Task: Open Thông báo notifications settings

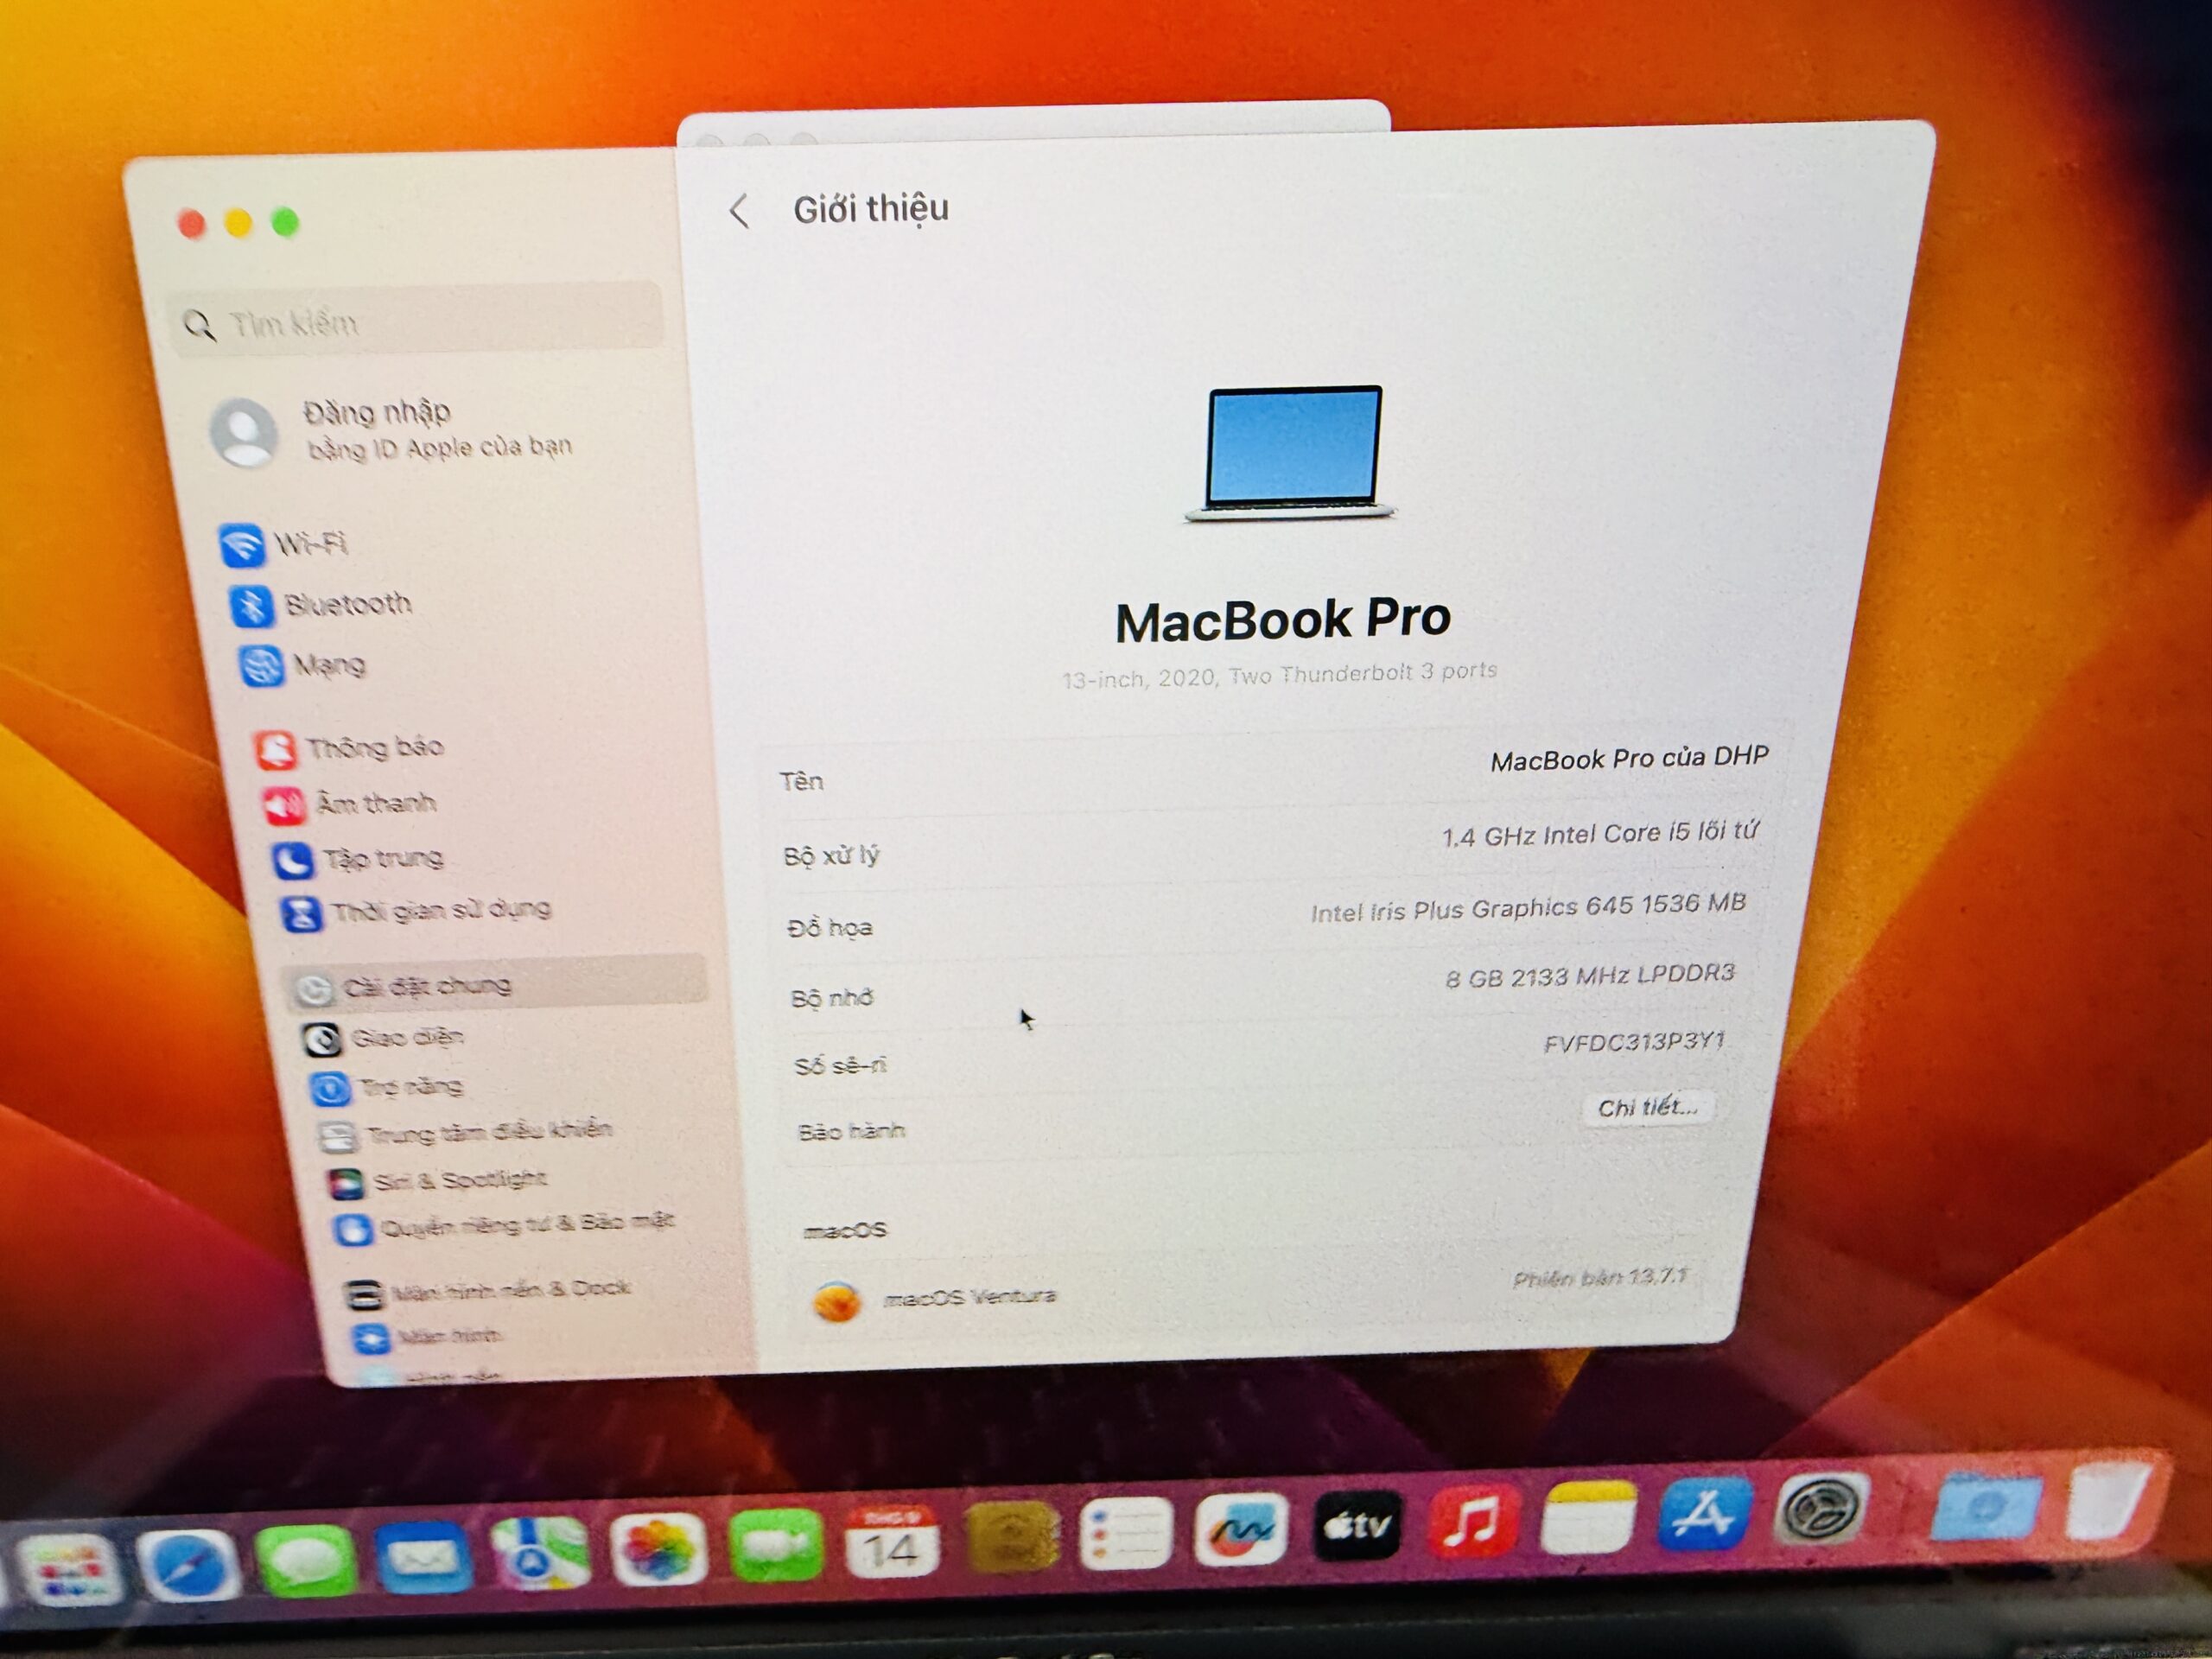Action: (x=349, y=748)
